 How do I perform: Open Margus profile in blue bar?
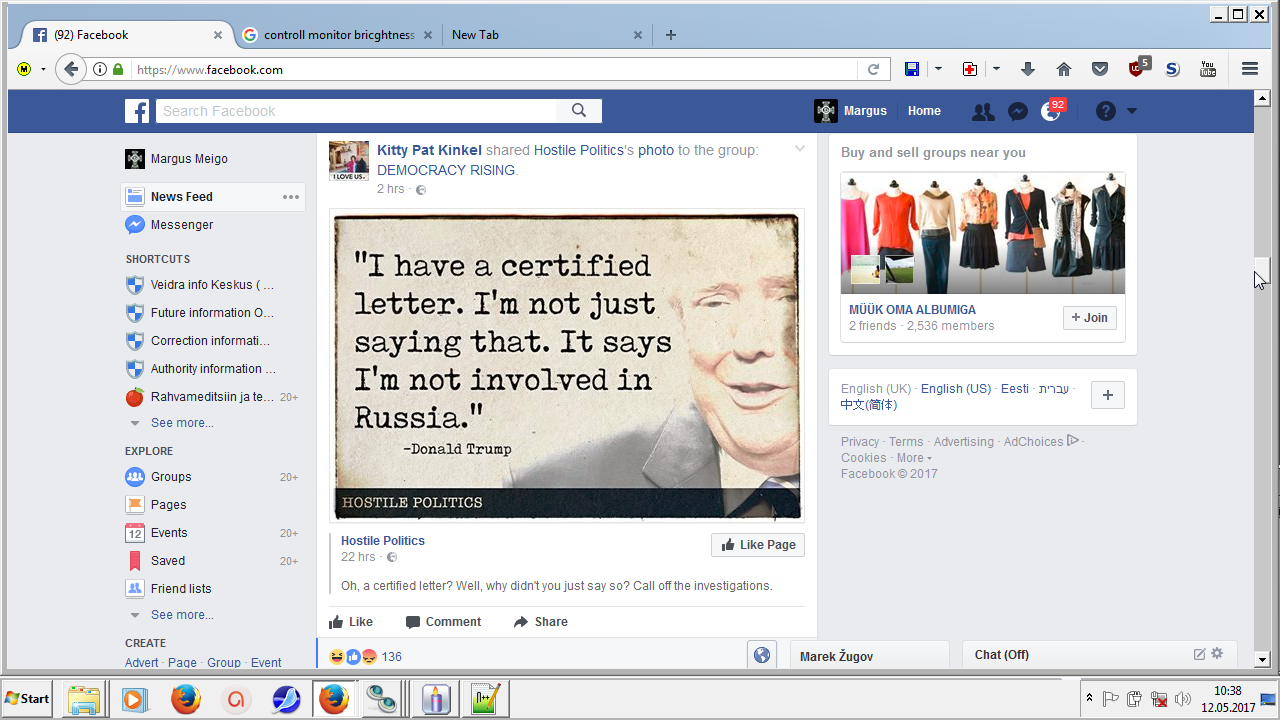[x=851, y=111]
